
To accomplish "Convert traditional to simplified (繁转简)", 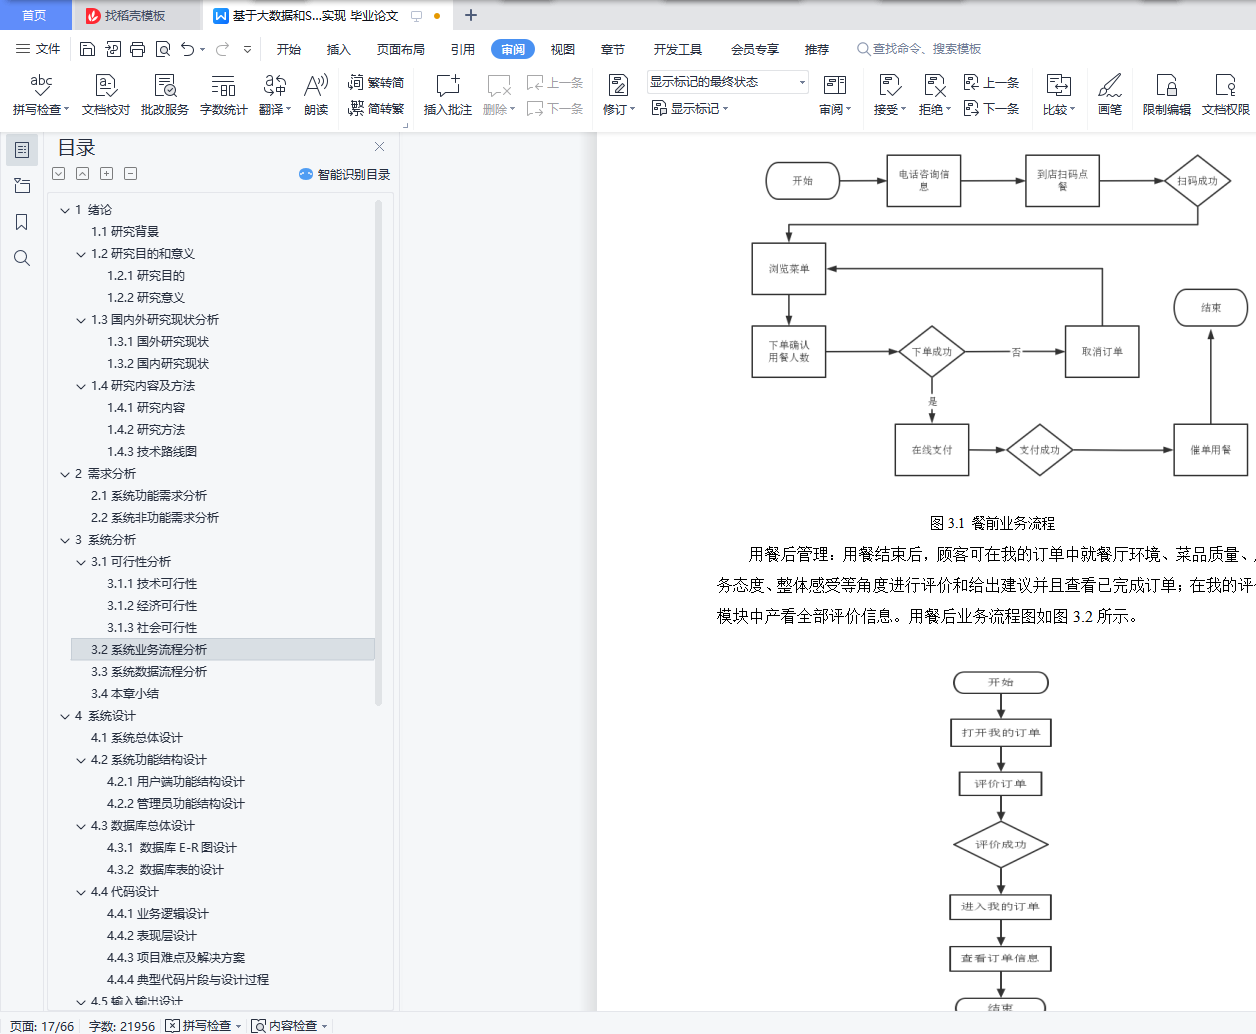I will pyautogui.click(x=376, y=83).
